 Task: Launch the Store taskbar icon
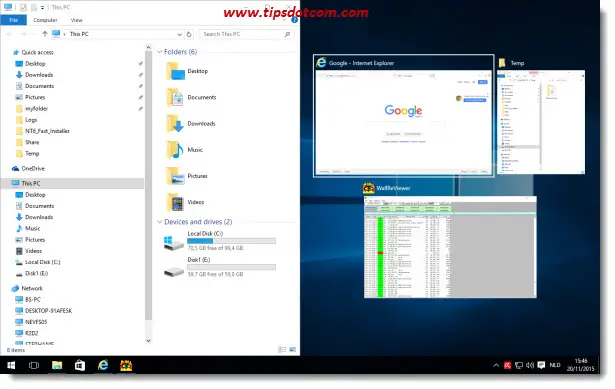(x=80, y=365)
